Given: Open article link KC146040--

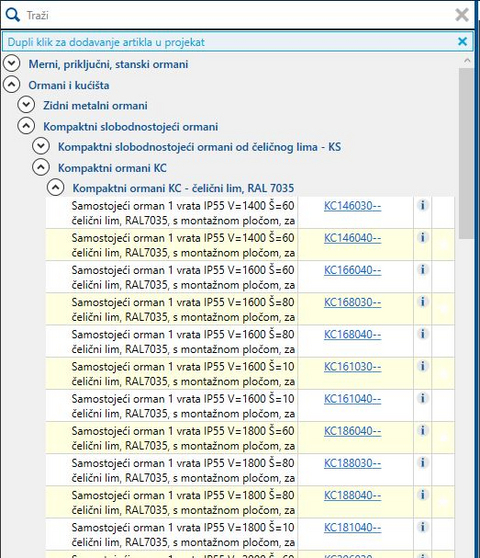Looking at the screenshot, I should point(352,238).
